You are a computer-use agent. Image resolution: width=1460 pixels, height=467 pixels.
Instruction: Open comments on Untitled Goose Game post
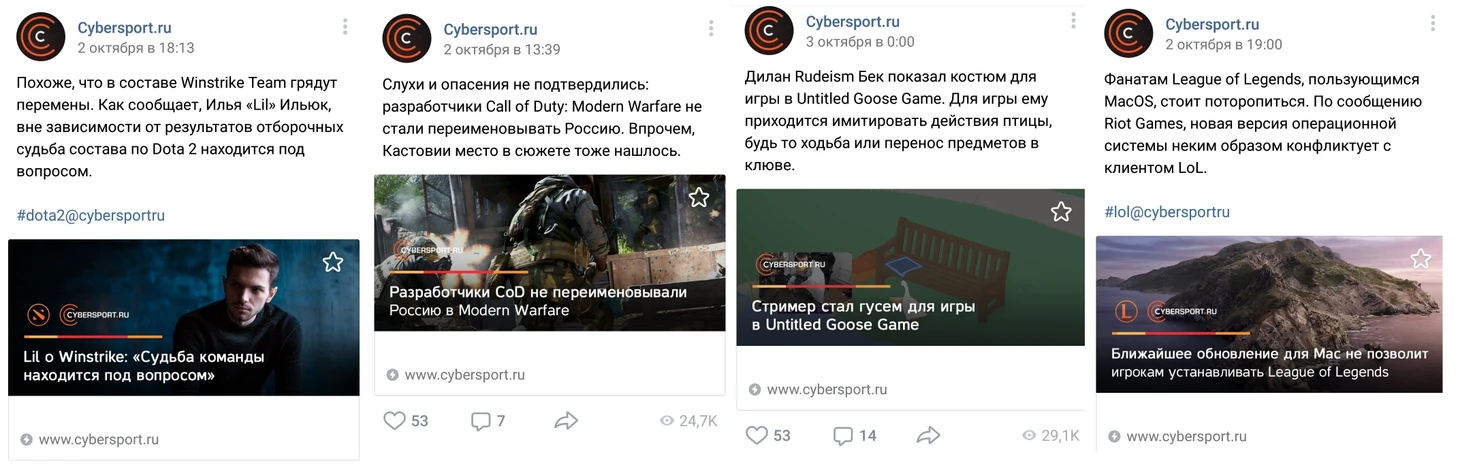(854, 435)
